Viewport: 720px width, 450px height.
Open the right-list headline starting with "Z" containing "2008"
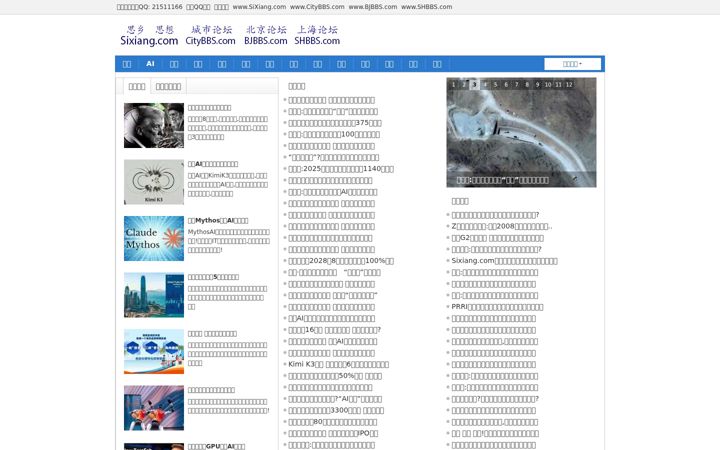502,226
